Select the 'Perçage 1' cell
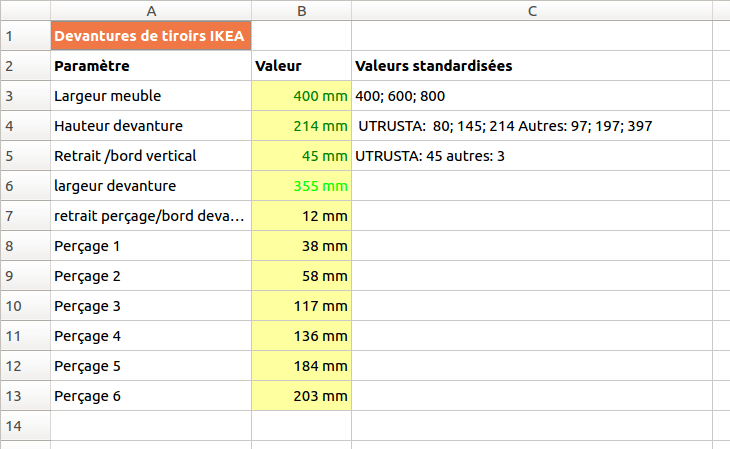The image size is (730, 449). [151, 246]
